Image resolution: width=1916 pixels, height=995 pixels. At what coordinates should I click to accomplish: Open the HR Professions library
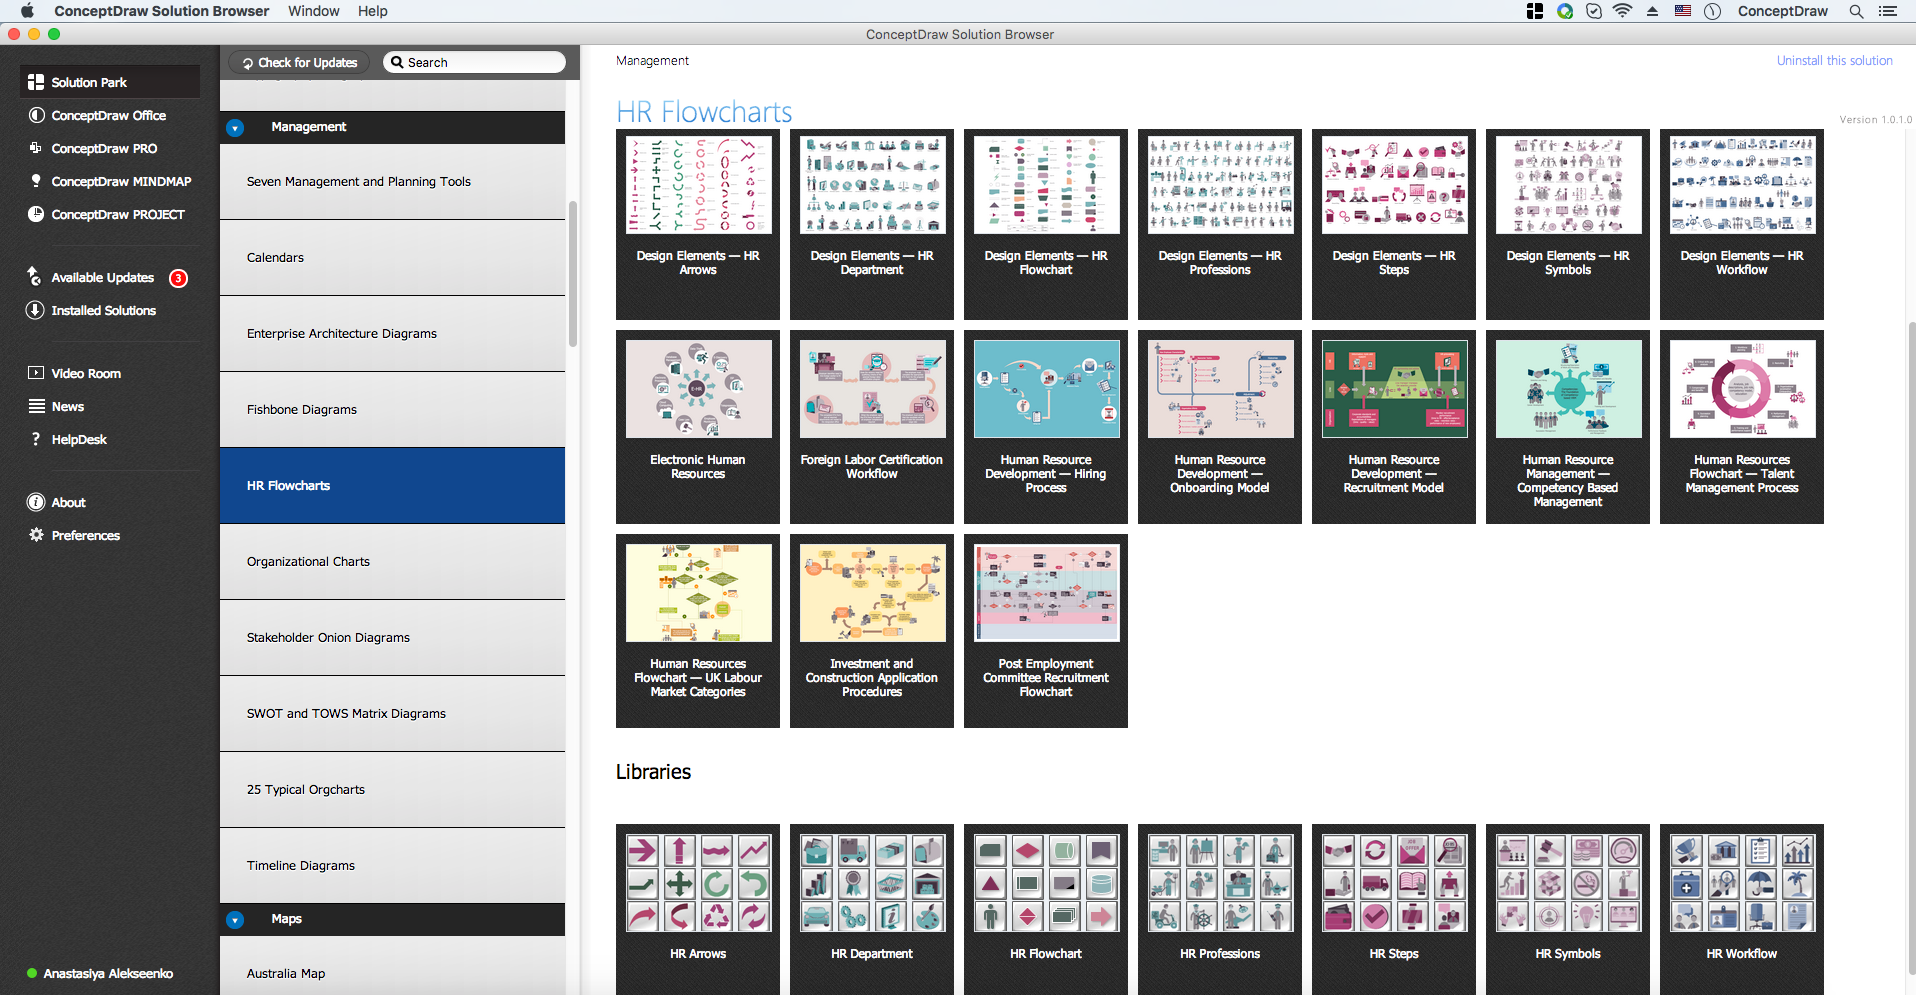(1220, 909)
